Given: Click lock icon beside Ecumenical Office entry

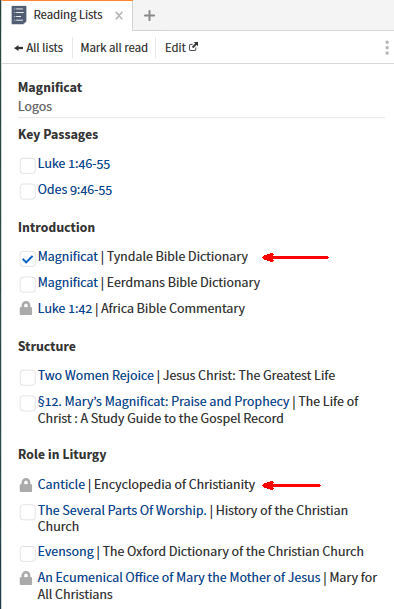Looking at the screenshot, I should point(26,578).
